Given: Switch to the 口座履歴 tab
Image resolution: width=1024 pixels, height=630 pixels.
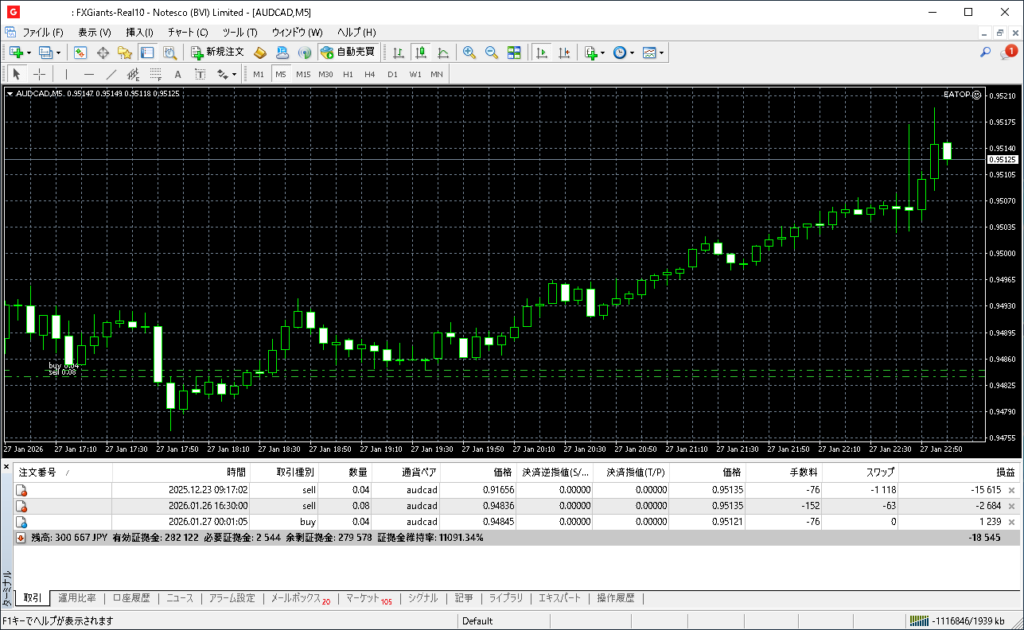Looking at the screenshot, I should [x=131, y=598].
